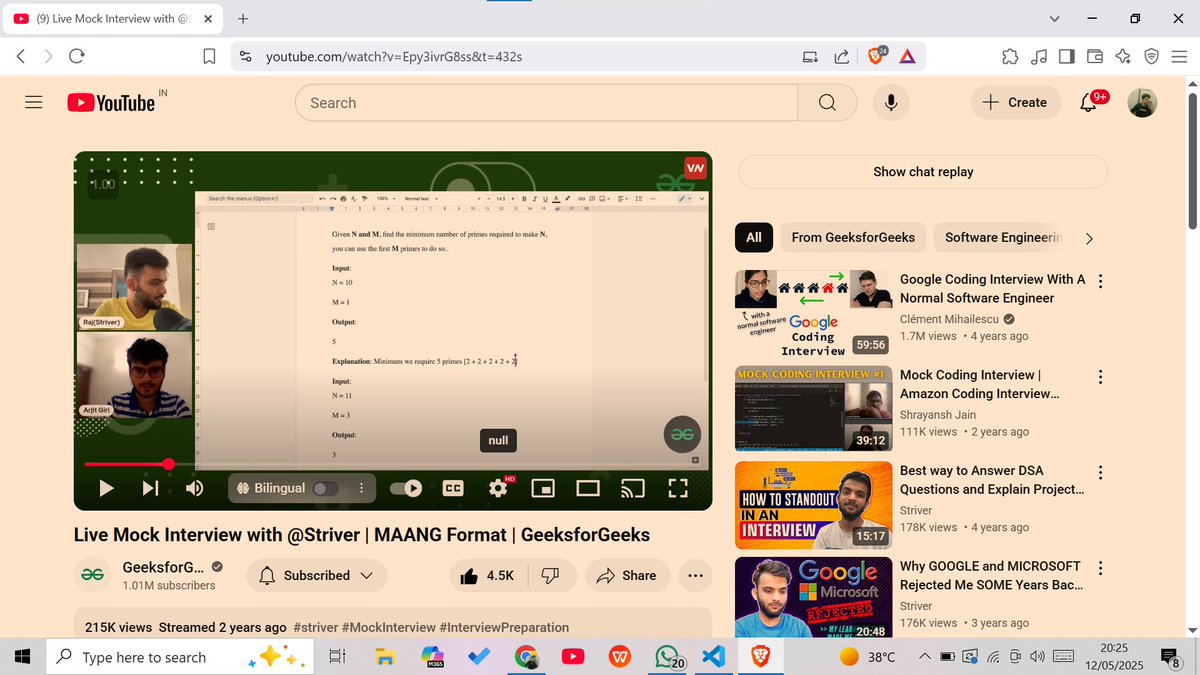Viewport: 1200px width, 675px height.
Task: Skip to the next video
Action: (x=150, y=488)
